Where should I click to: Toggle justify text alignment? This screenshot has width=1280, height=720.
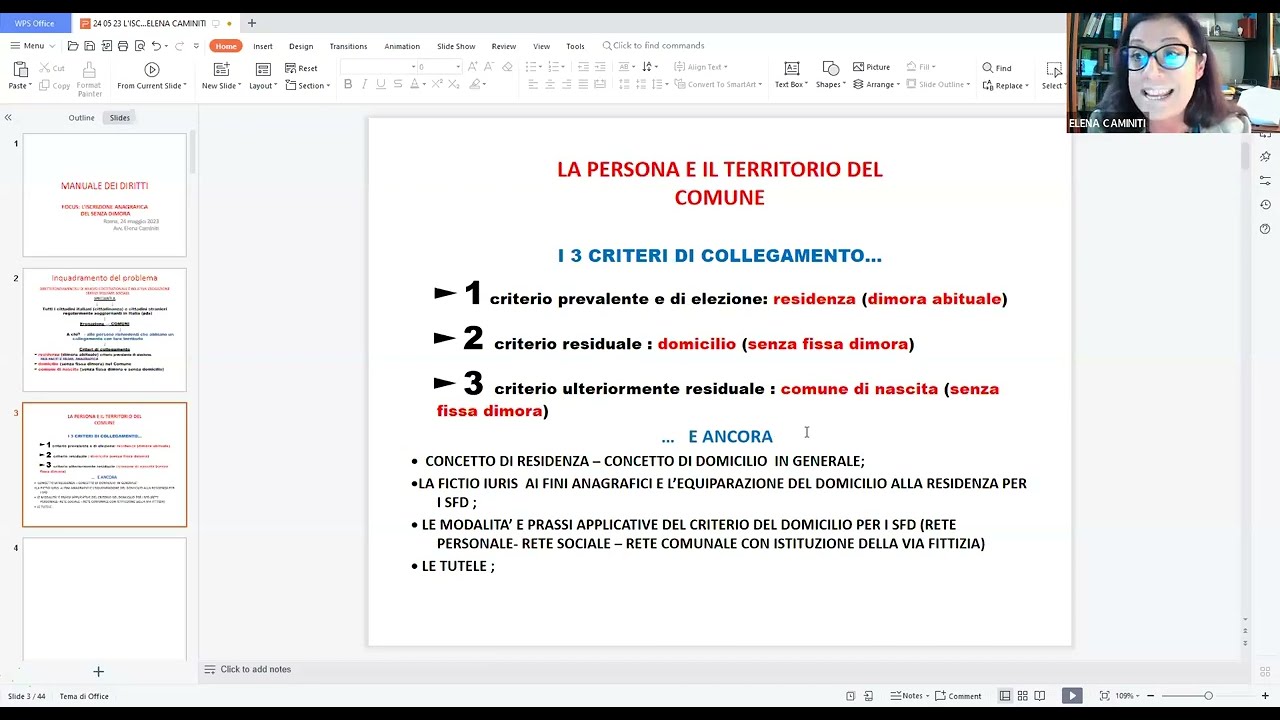point(583,85)
